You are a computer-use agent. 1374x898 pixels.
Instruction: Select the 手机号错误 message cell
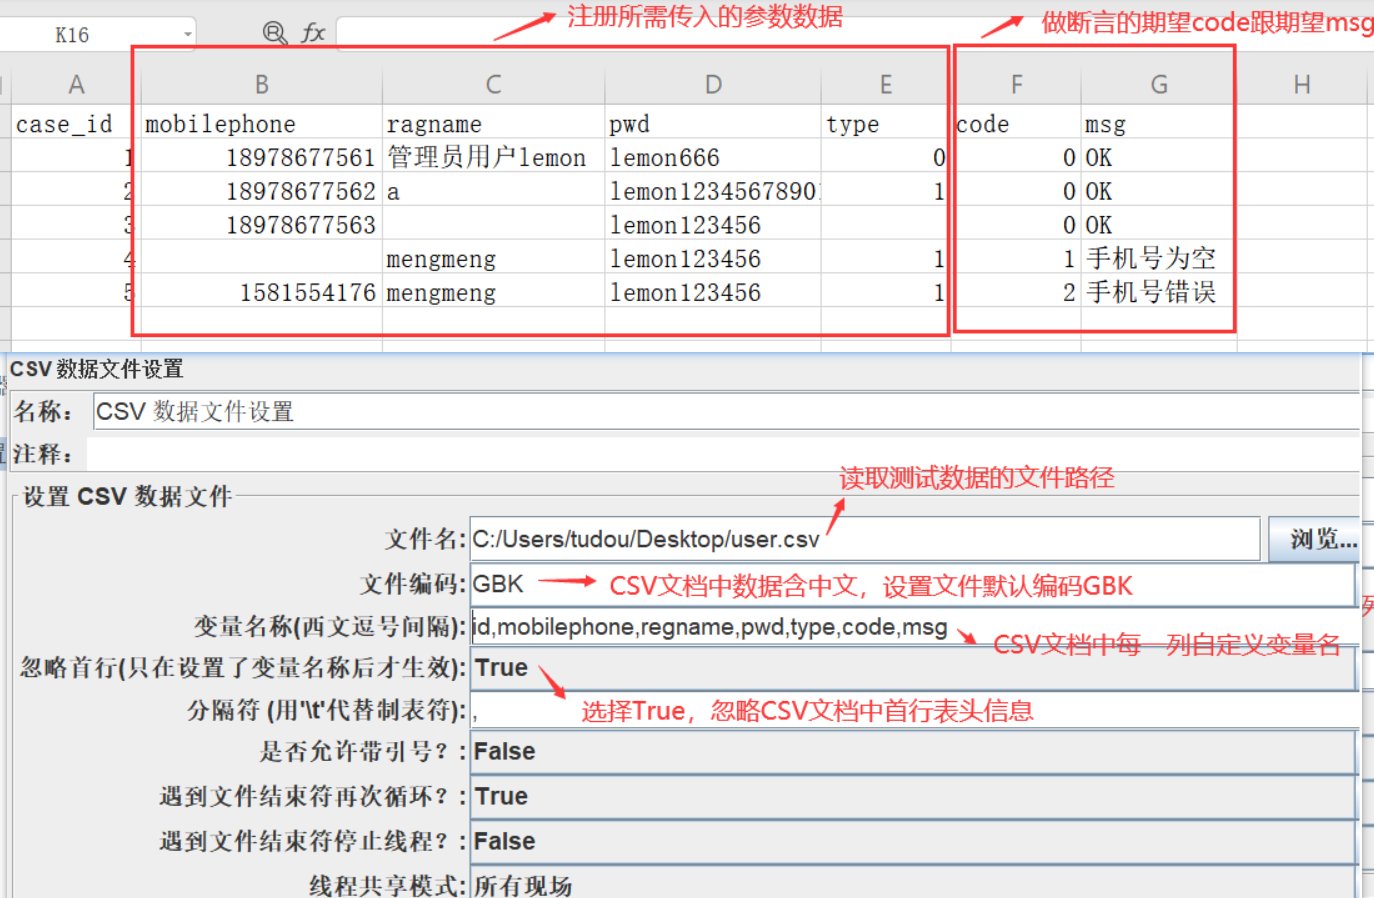[1158, 292]
